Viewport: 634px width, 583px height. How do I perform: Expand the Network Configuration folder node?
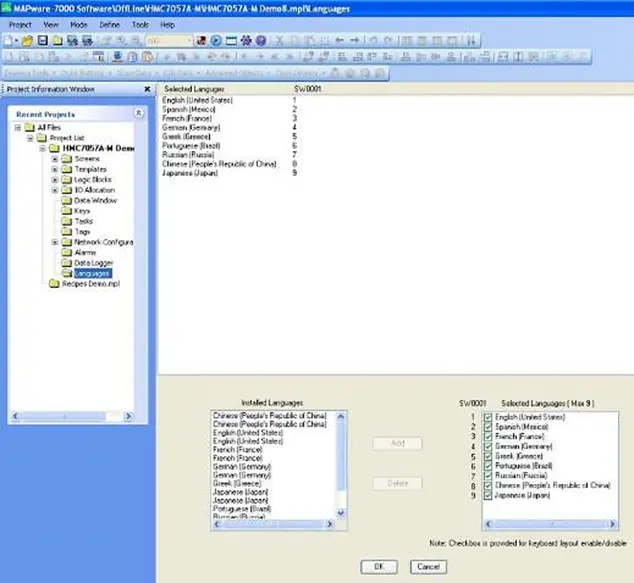coord(55,242)
